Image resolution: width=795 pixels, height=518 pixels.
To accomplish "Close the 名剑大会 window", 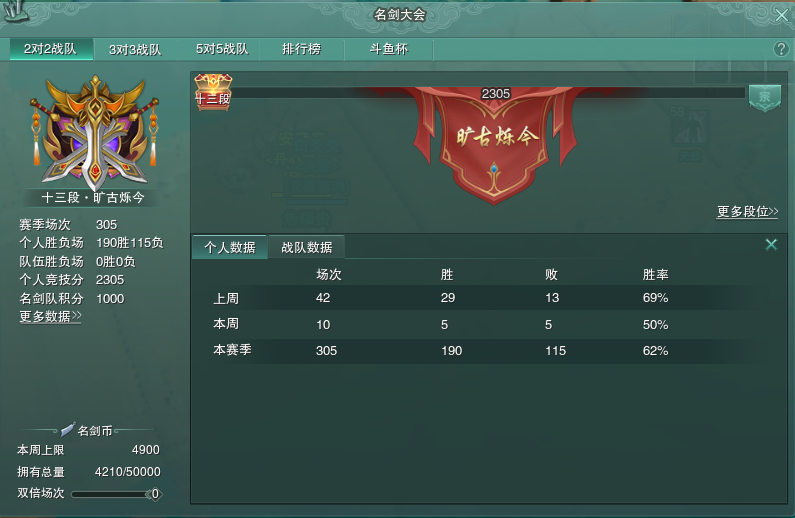I will 781,15.
